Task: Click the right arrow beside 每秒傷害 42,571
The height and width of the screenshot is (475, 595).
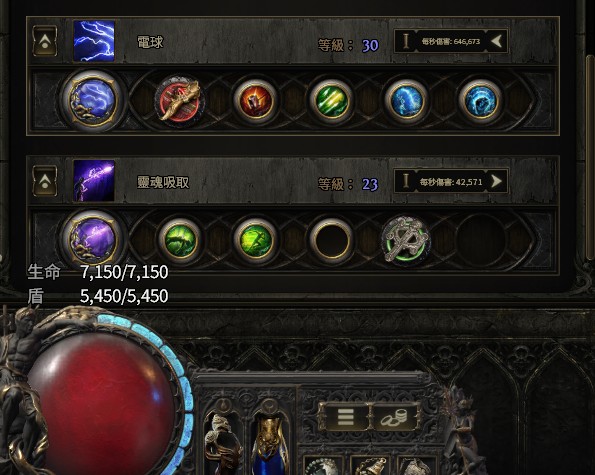Action: [x=496, y=181]
